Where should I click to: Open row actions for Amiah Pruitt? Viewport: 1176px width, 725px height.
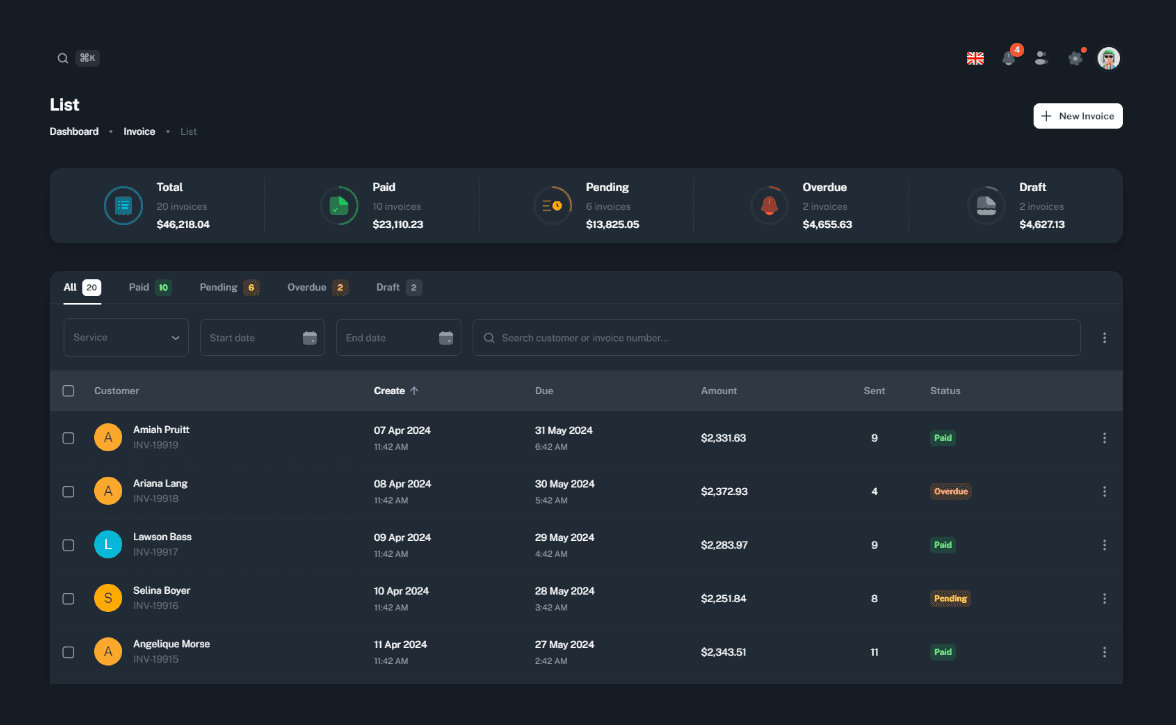[1104, 438]
